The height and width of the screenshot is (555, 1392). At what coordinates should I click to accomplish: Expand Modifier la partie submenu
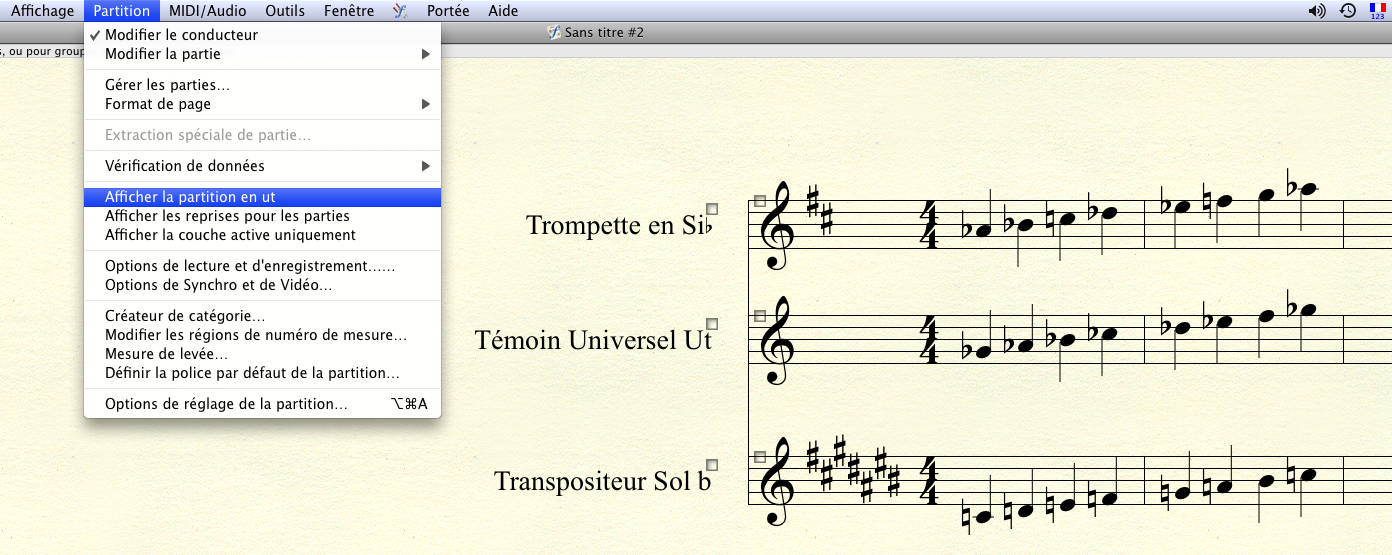point(262,54)
